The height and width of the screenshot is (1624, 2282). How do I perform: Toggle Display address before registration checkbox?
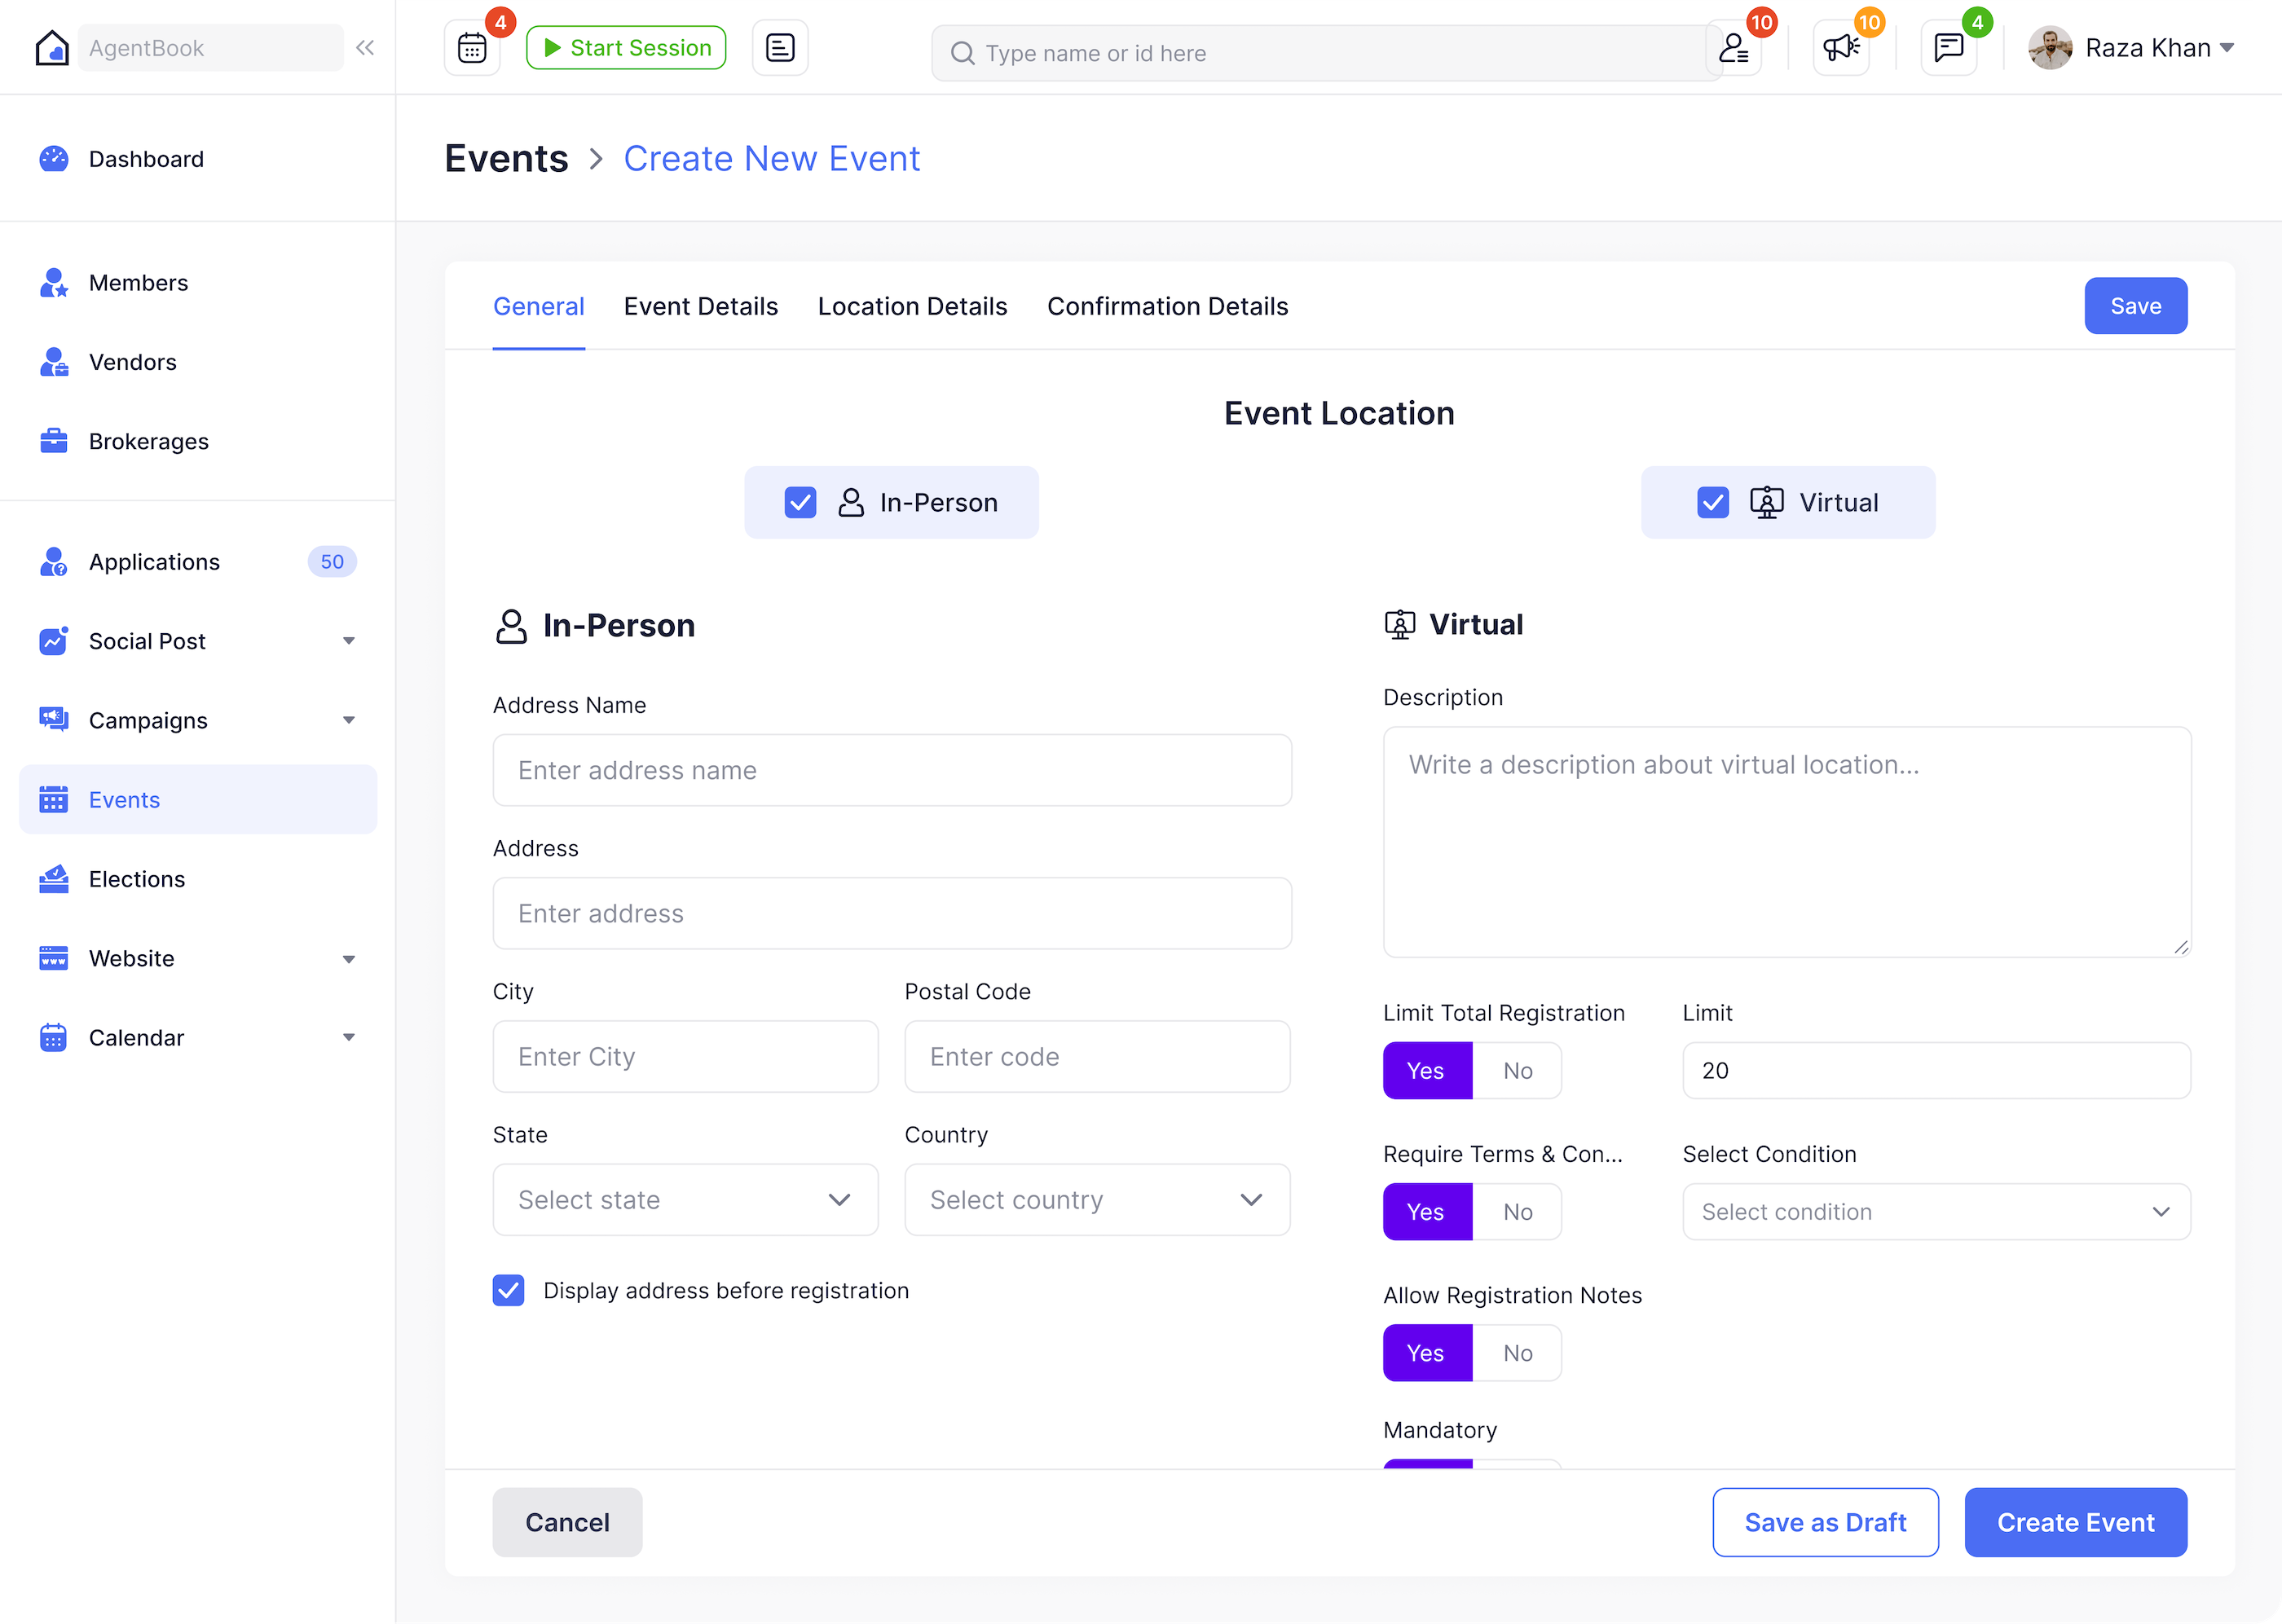pyautogui.click(x=509, y=1290)
